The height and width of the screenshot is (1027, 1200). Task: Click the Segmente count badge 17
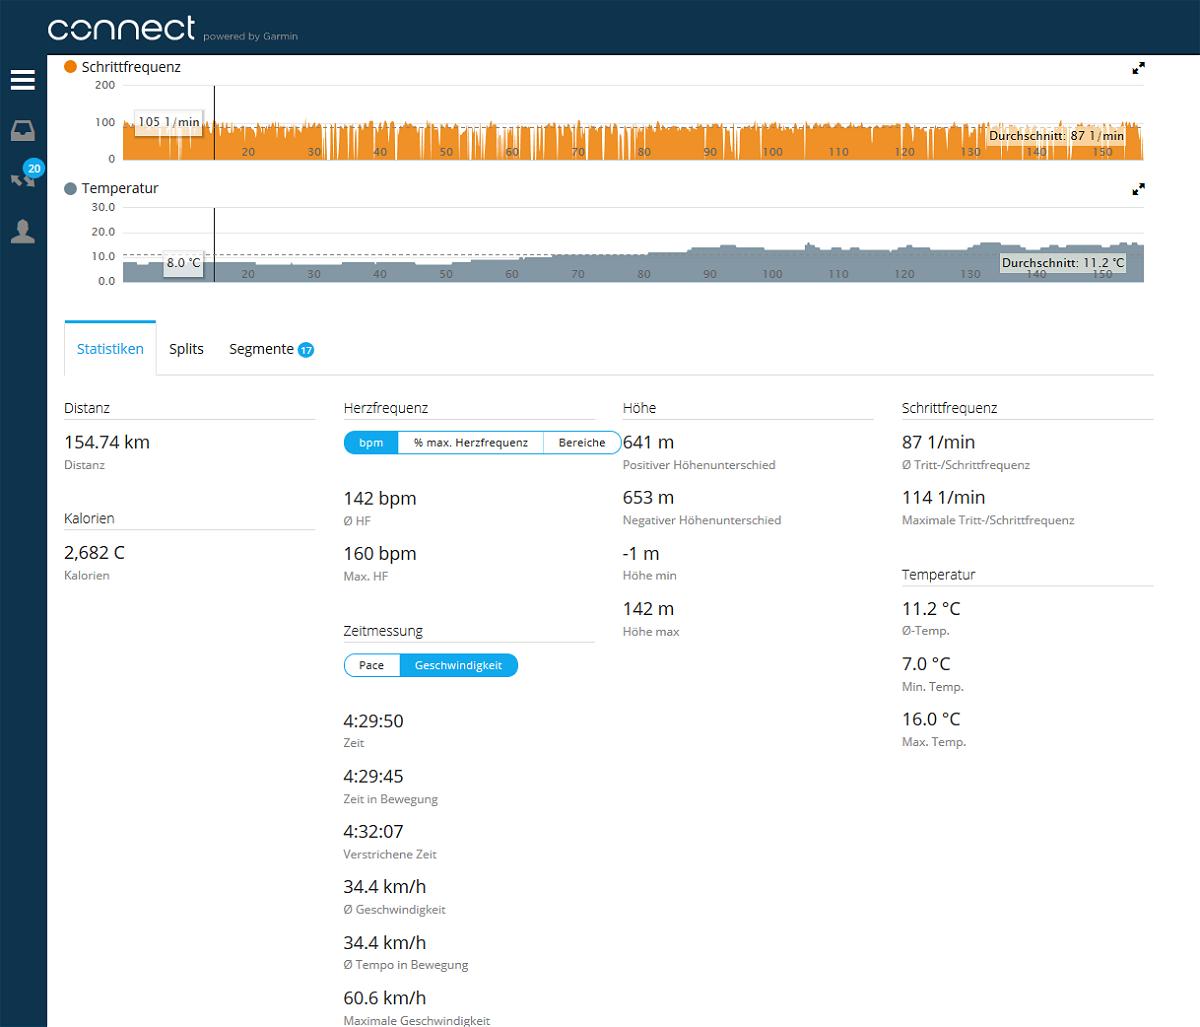pos(306,350)
